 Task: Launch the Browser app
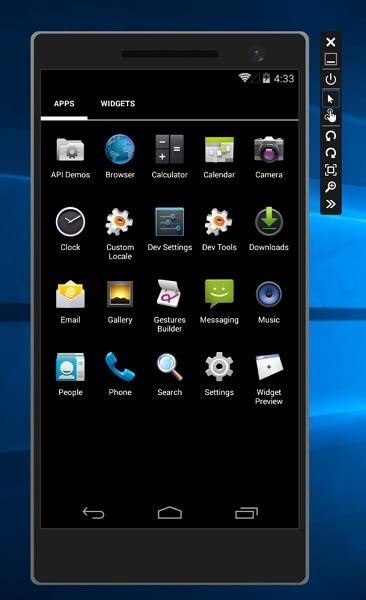(x=120, y=157)
